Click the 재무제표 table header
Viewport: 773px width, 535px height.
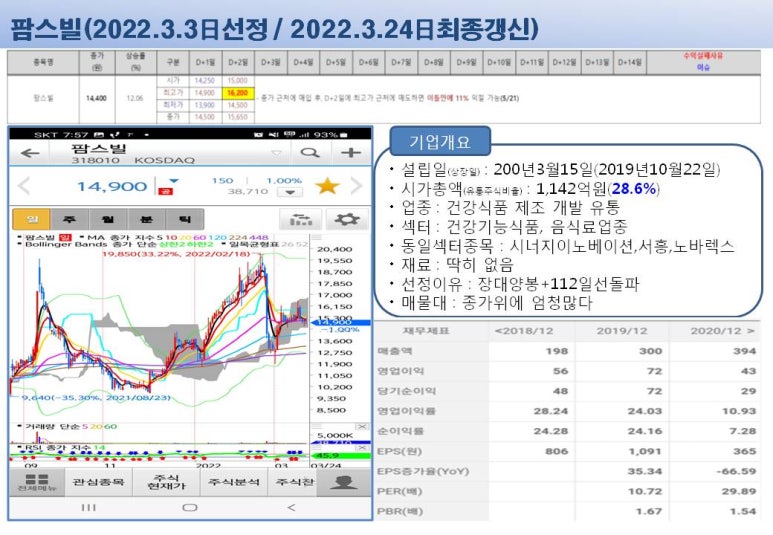[x=426, y=331]
